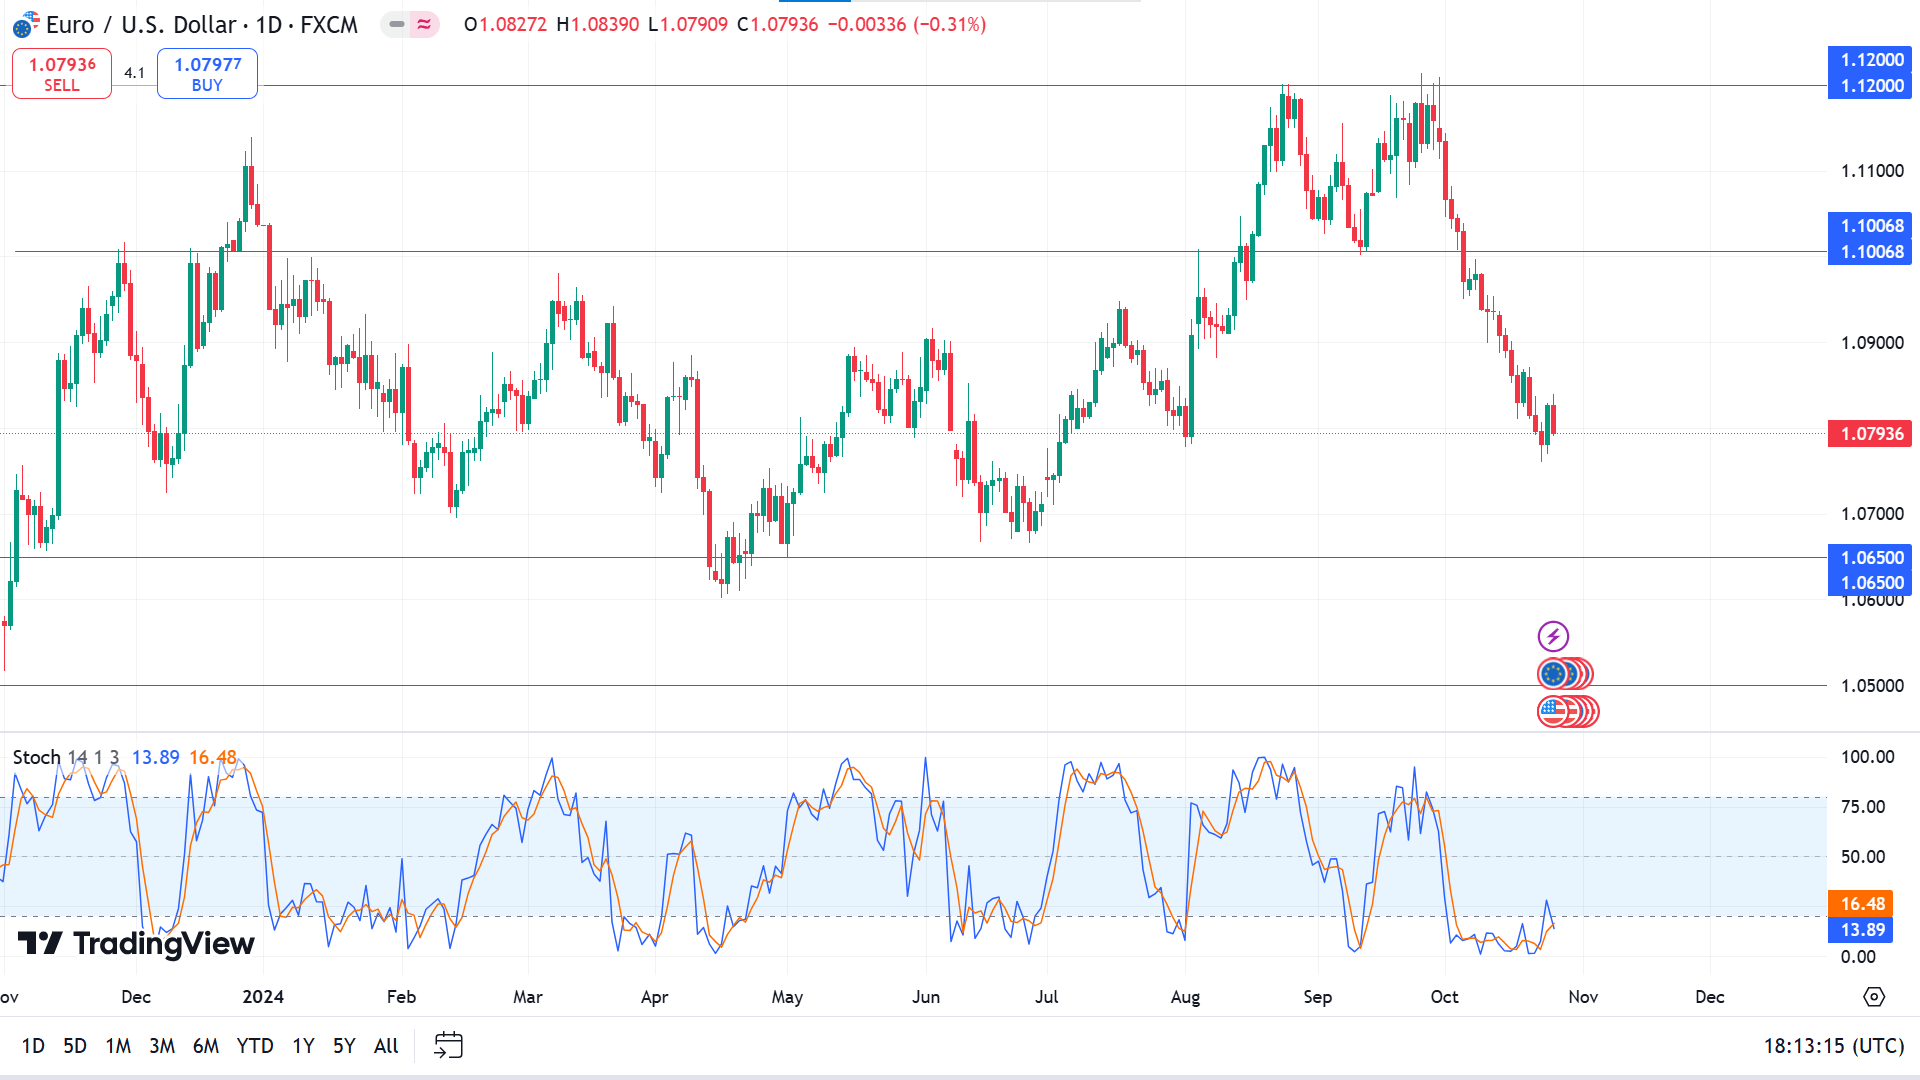The image size is (1920, 1080).
Task: Click the Mar label on time axis
Action: 528,997
